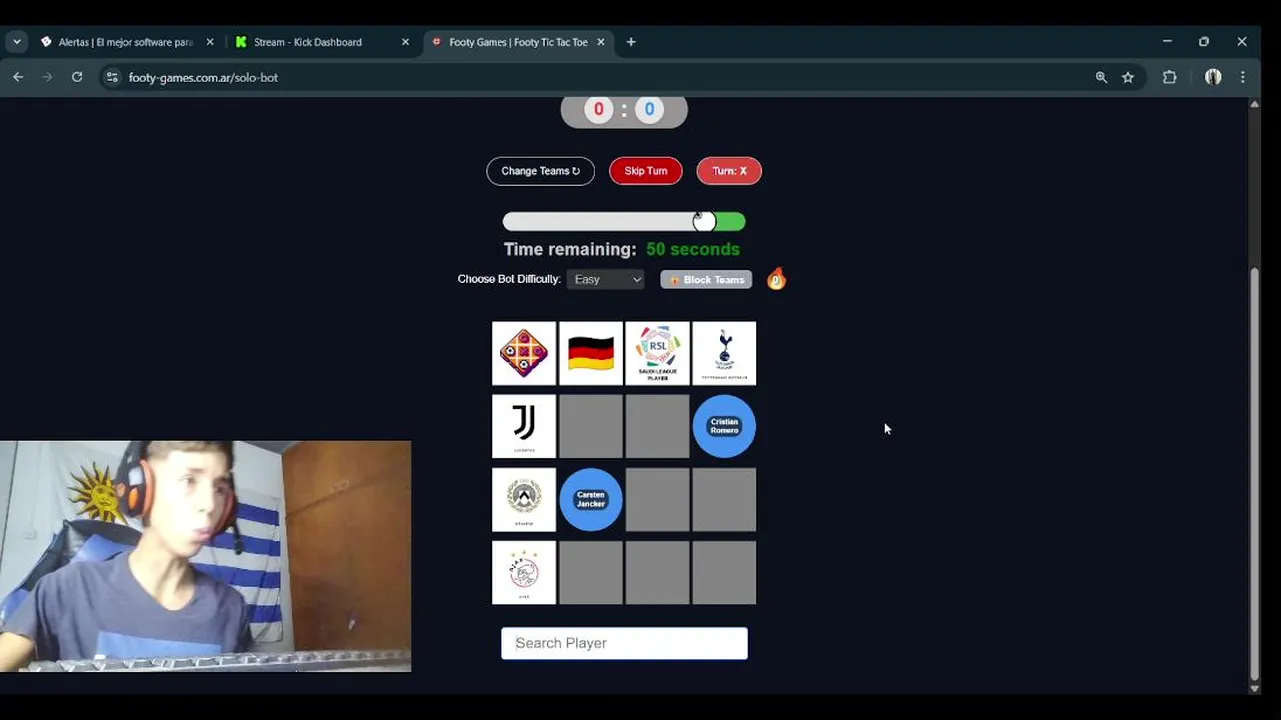This screenshot has height=720, width=1281.
Task: Click the Skip Turn button
Action: pyautogui.click(x=645, y=171)
